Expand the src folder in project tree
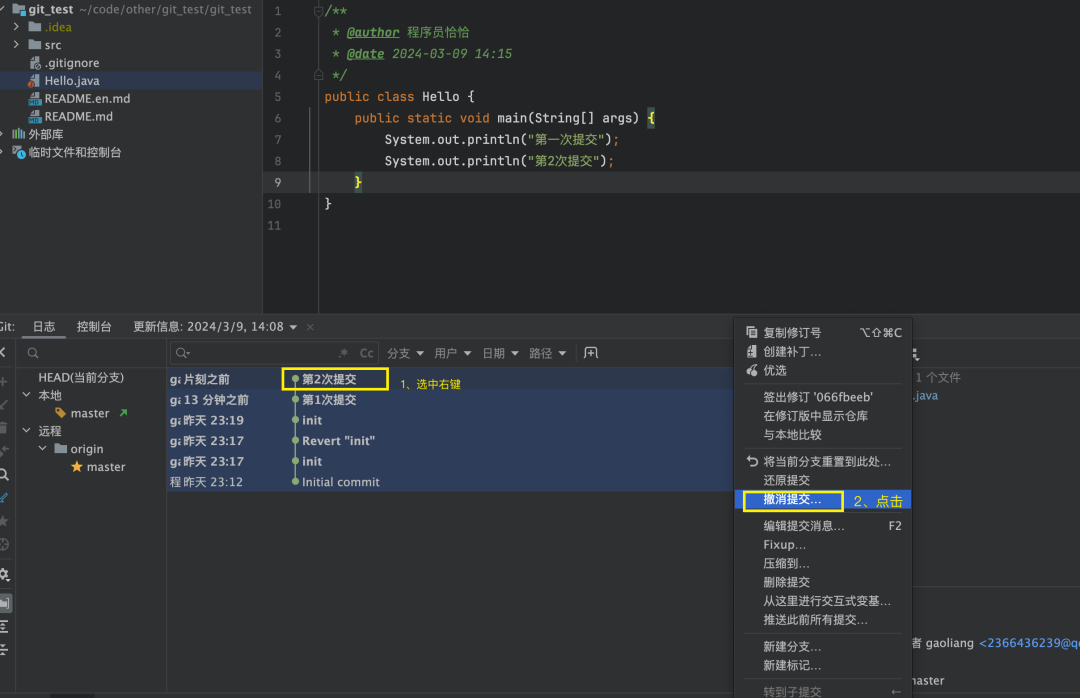The width and height of the screenshot is (1080, 698). coord(17,45)
